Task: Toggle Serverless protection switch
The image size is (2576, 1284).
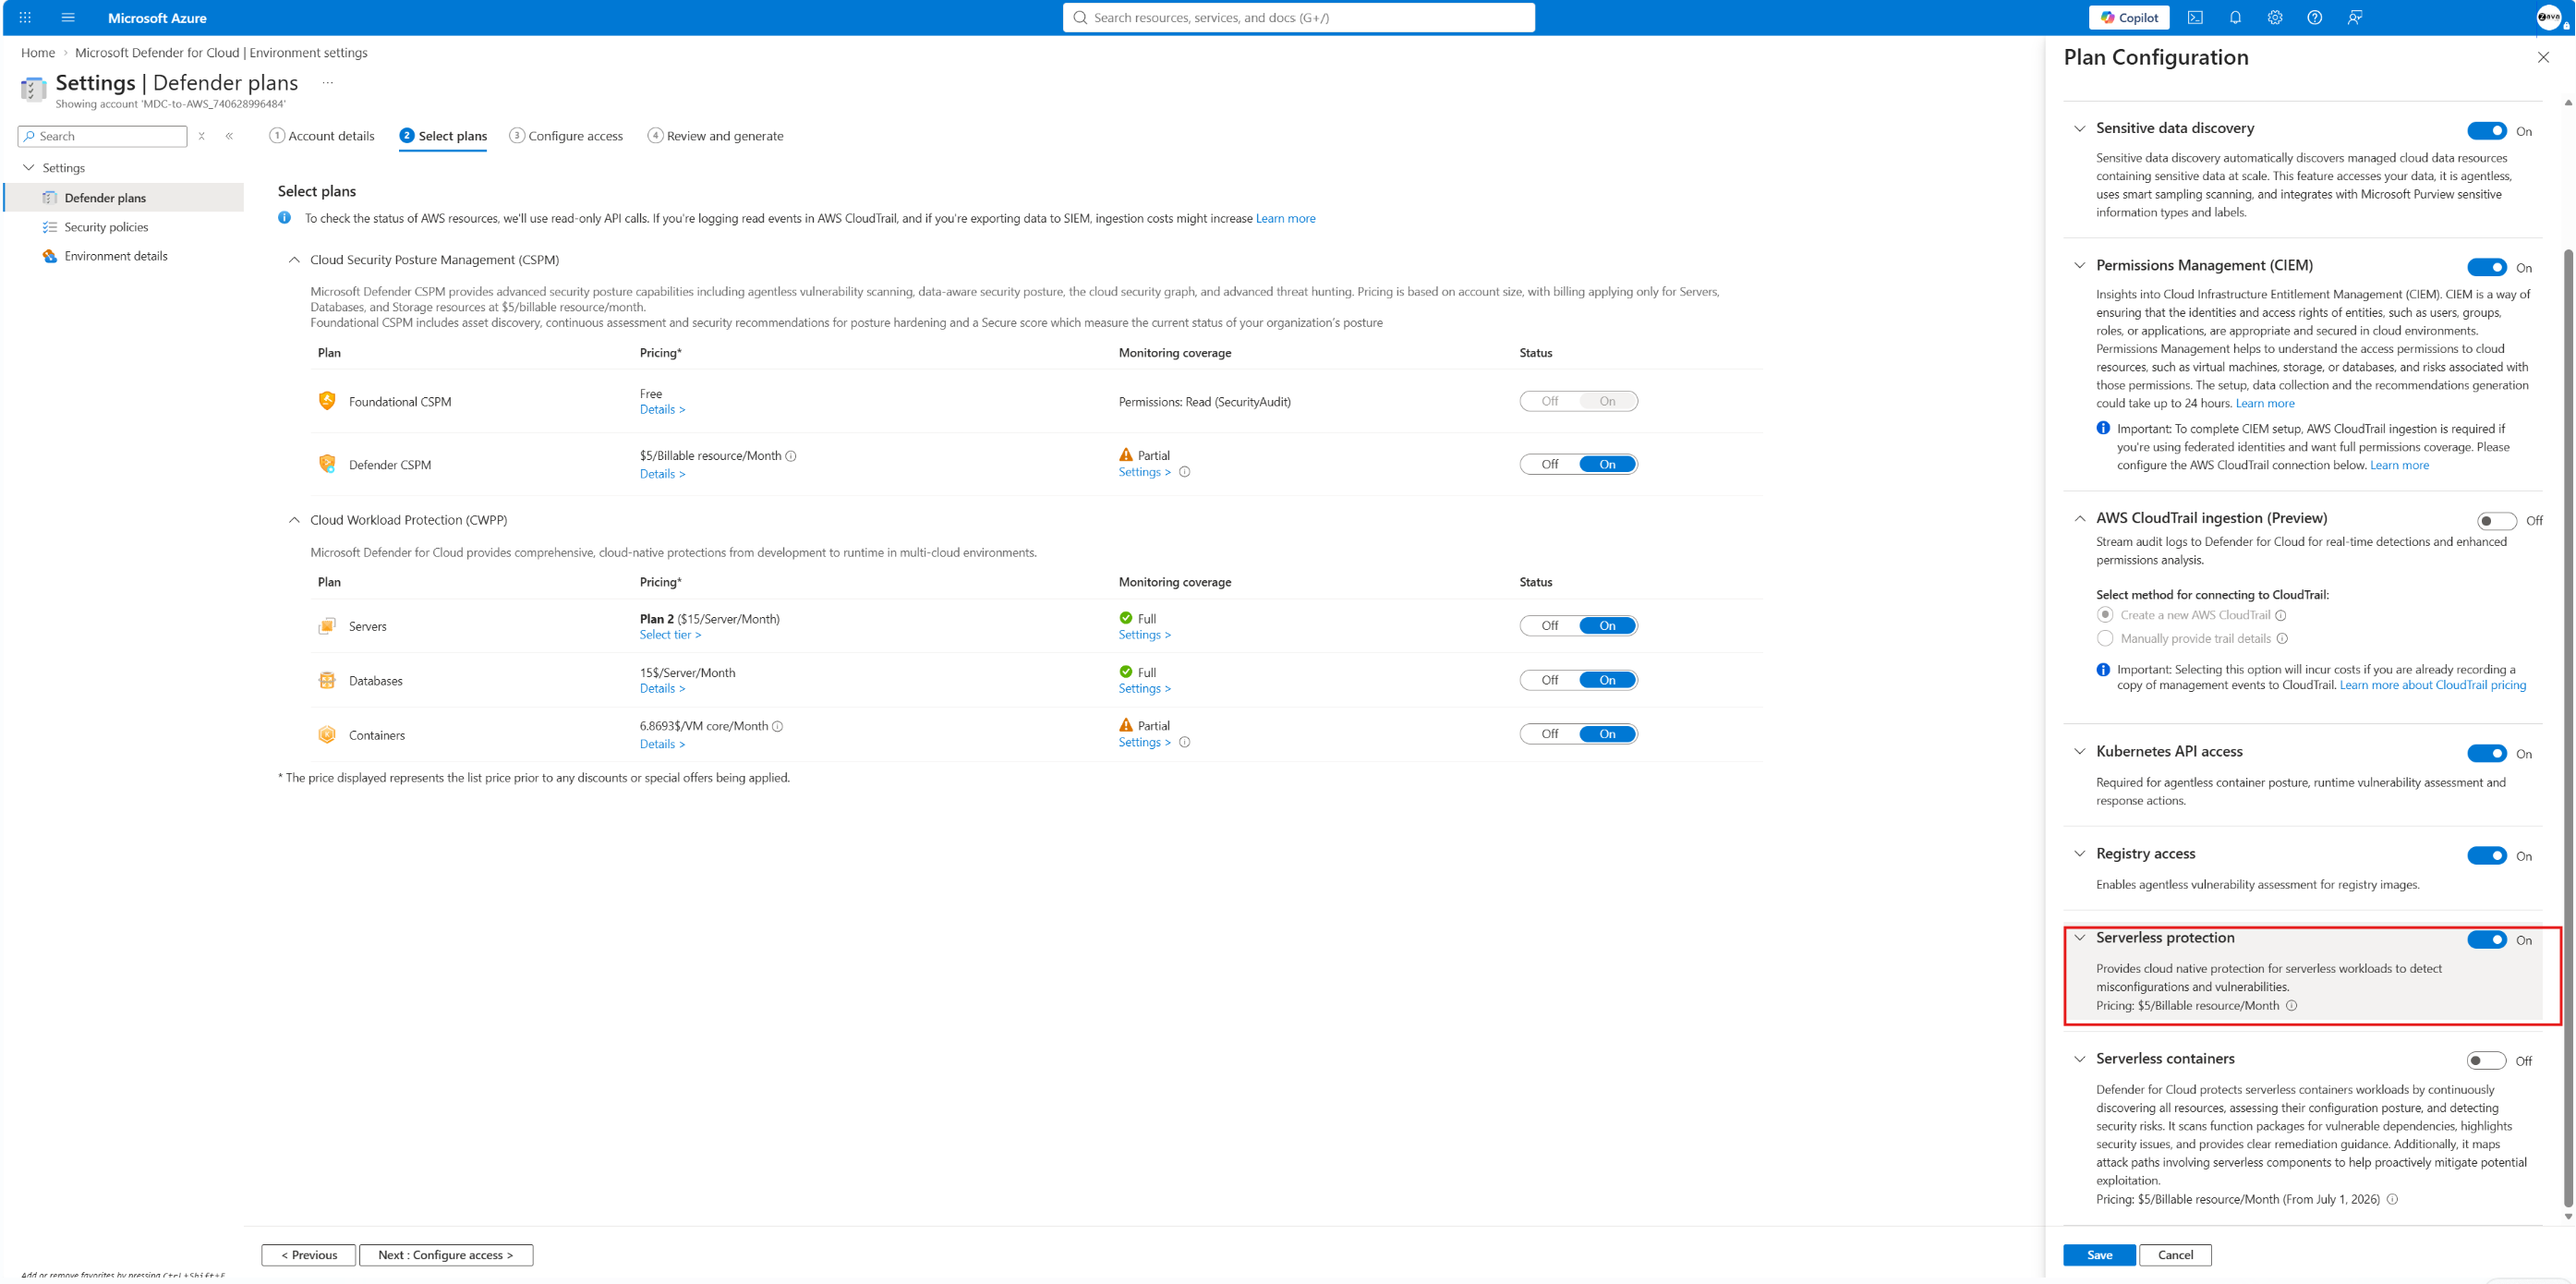Action: coord(2487,939)
